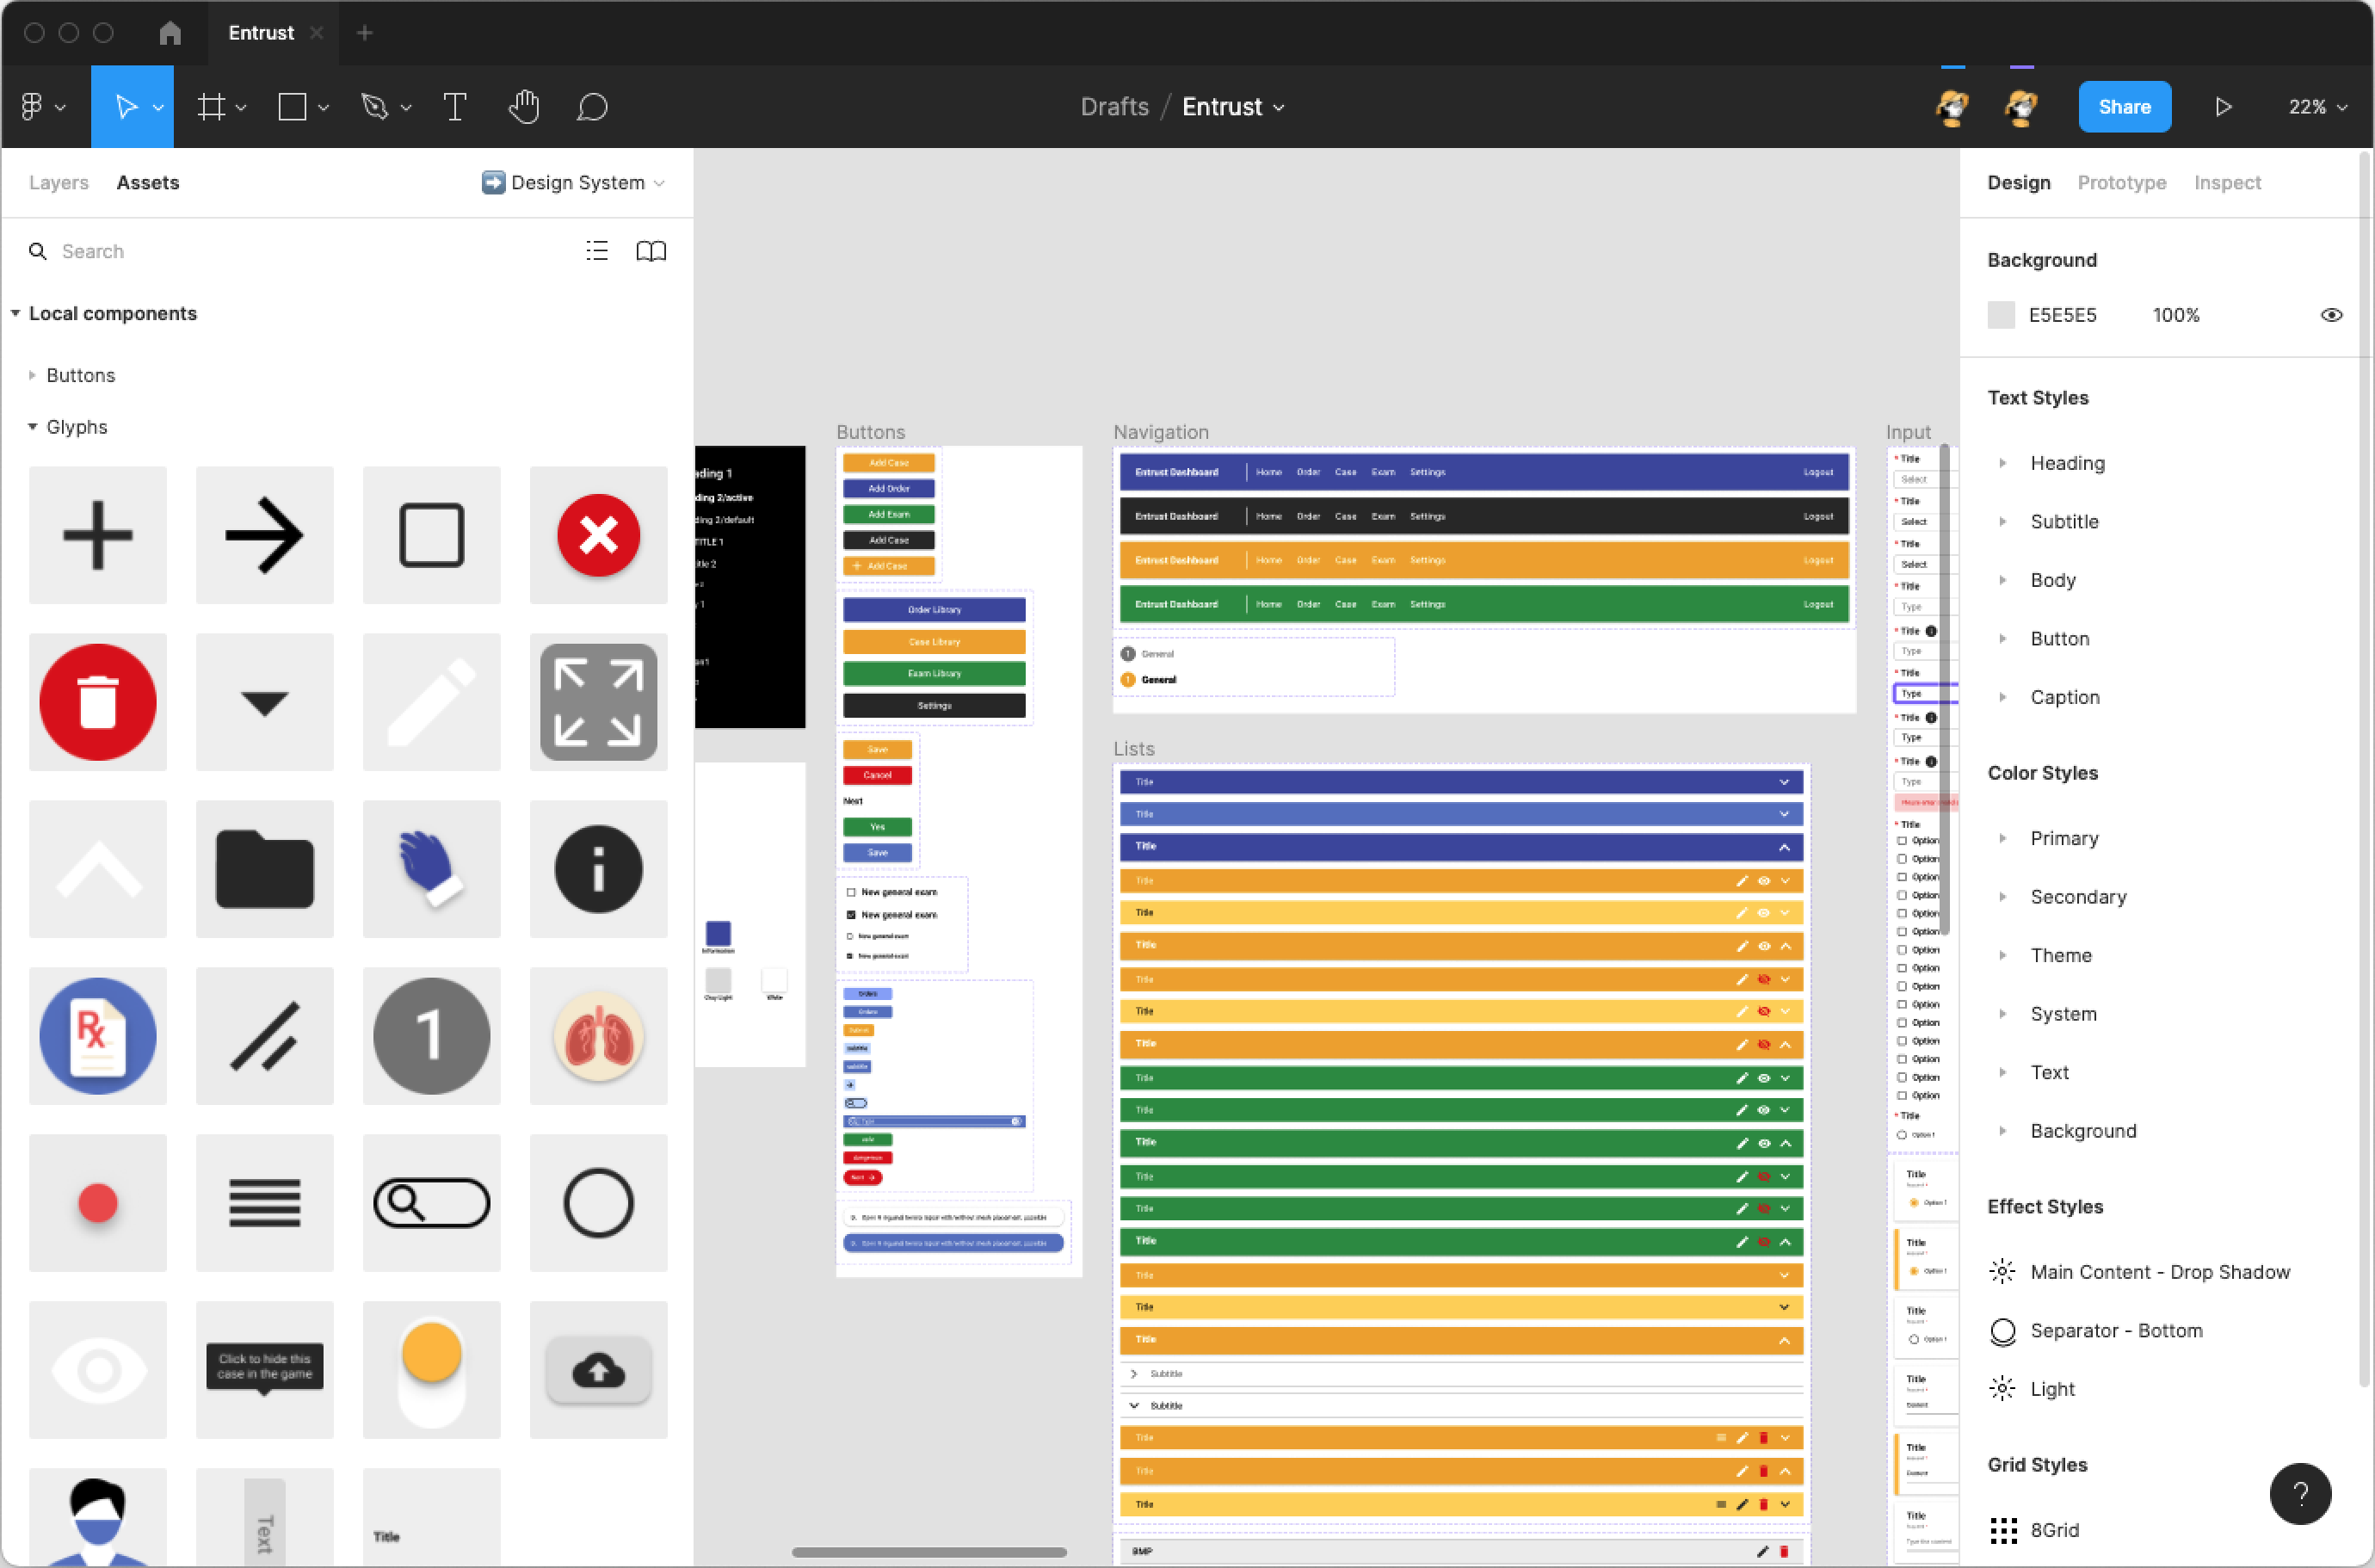Select the Pen tool
The width and height of the screenshot is (2375, 1568).
(375, 106)
